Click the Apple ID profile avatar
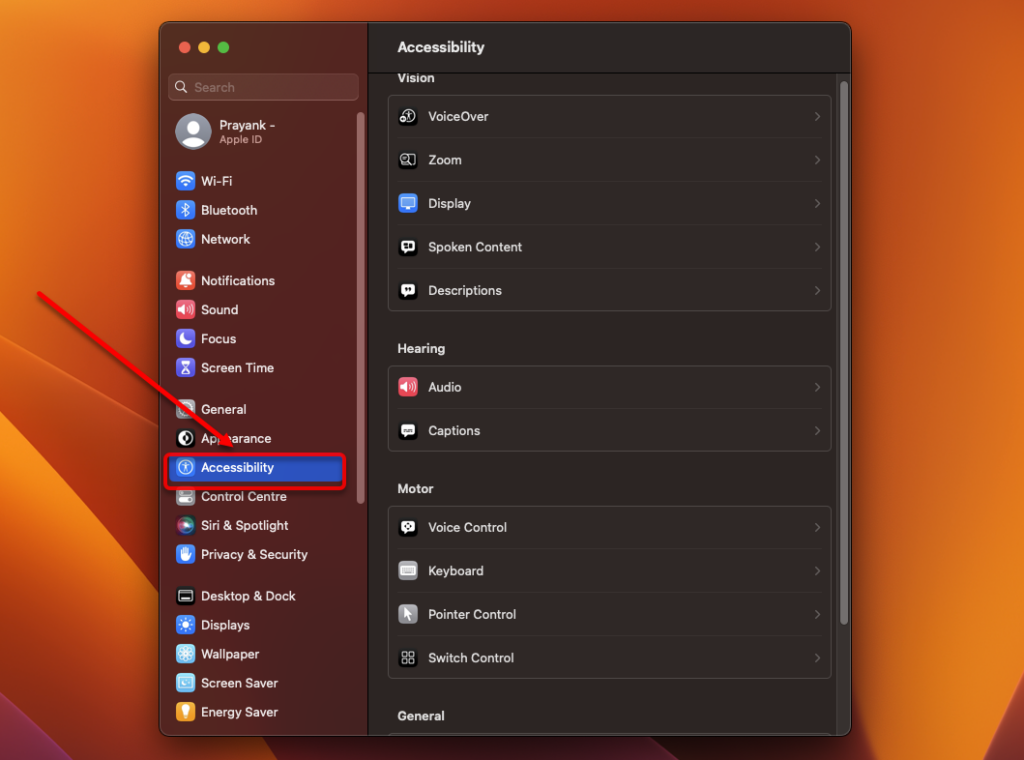The width and height of the screenshot is (1024, 760). tap(193, 131)
